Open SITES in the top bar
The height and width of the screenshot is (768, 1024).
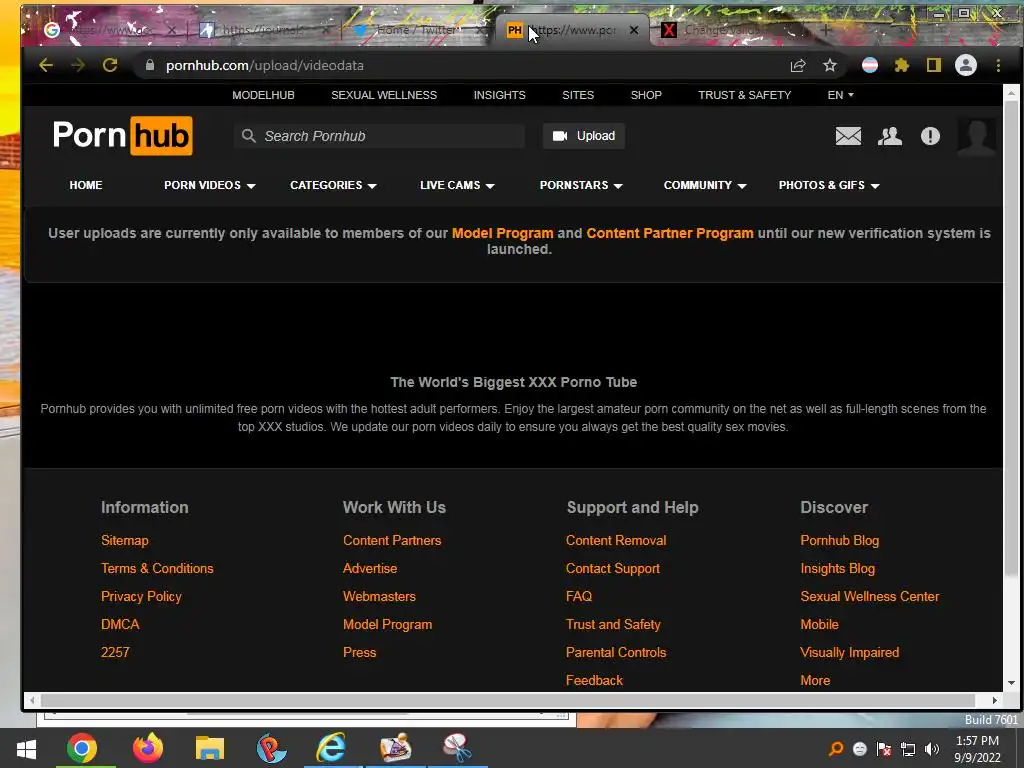pos(578,95)
